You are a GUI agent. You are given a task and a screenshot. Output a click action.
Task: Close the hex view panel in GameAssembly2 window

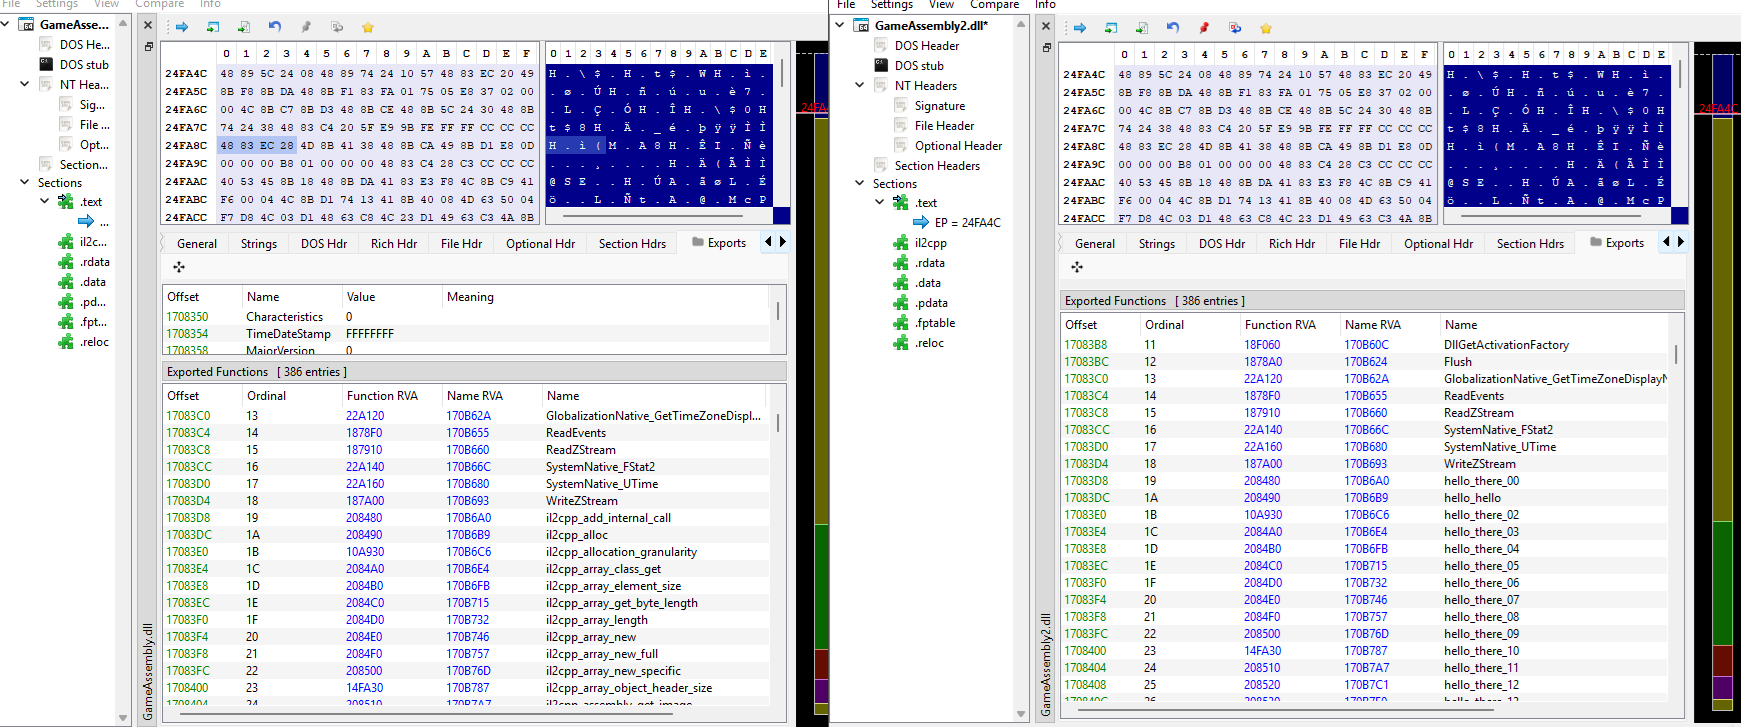pos(1046,26)
